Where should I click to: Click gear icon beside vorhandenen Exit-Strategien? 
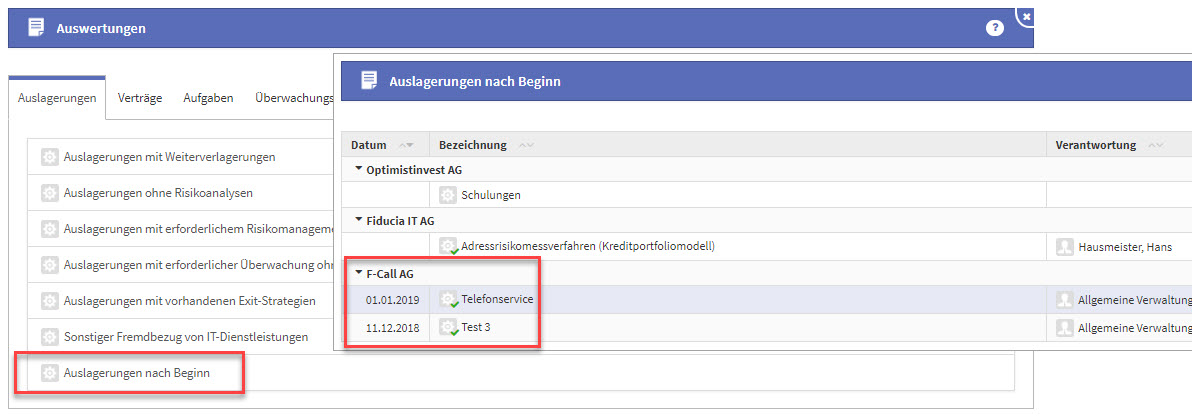(x=49, y=300)
